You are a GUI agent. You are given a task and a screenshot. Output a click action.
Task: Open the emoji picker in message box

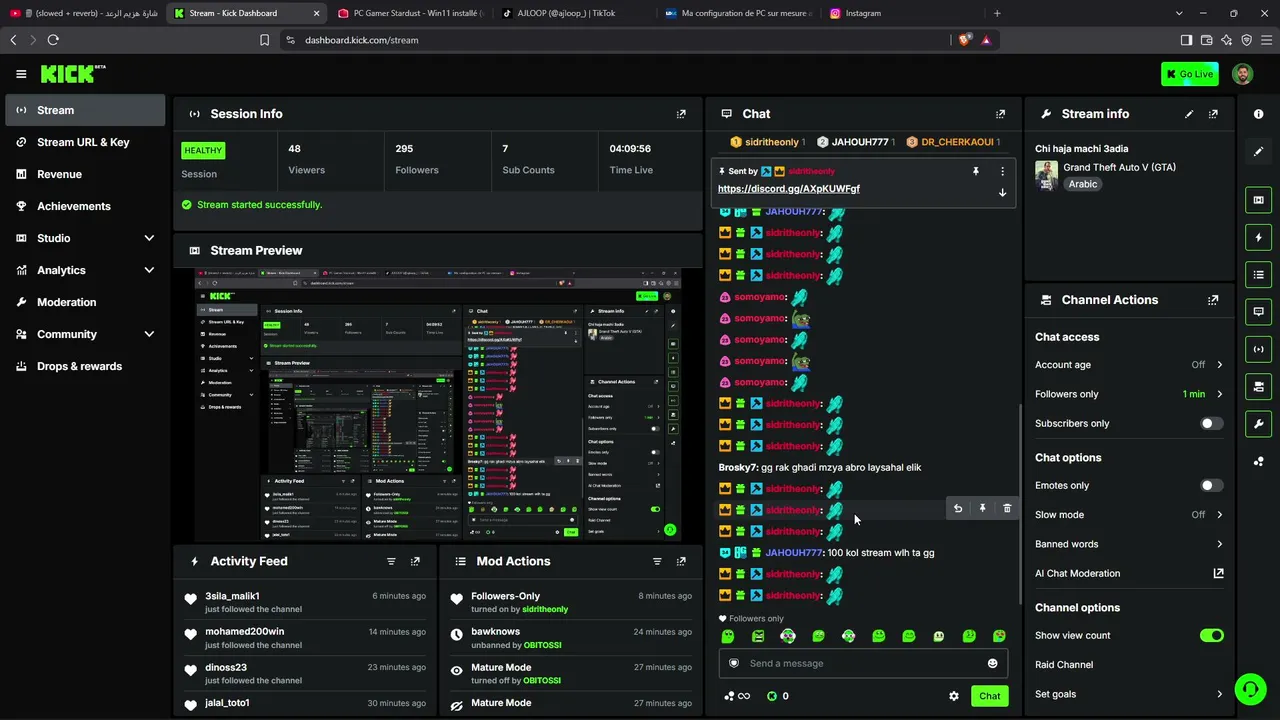click(x=992, y=663)
